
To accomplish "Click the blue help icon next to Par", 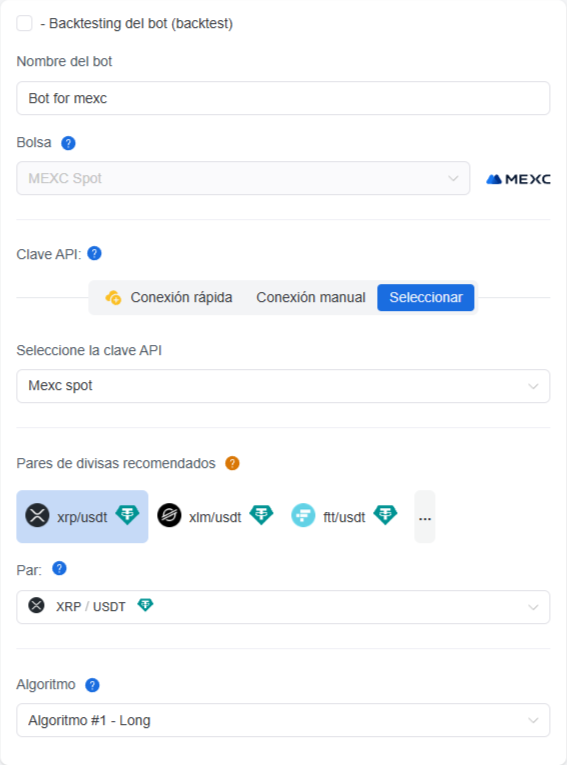I will [x=59, y=569].
